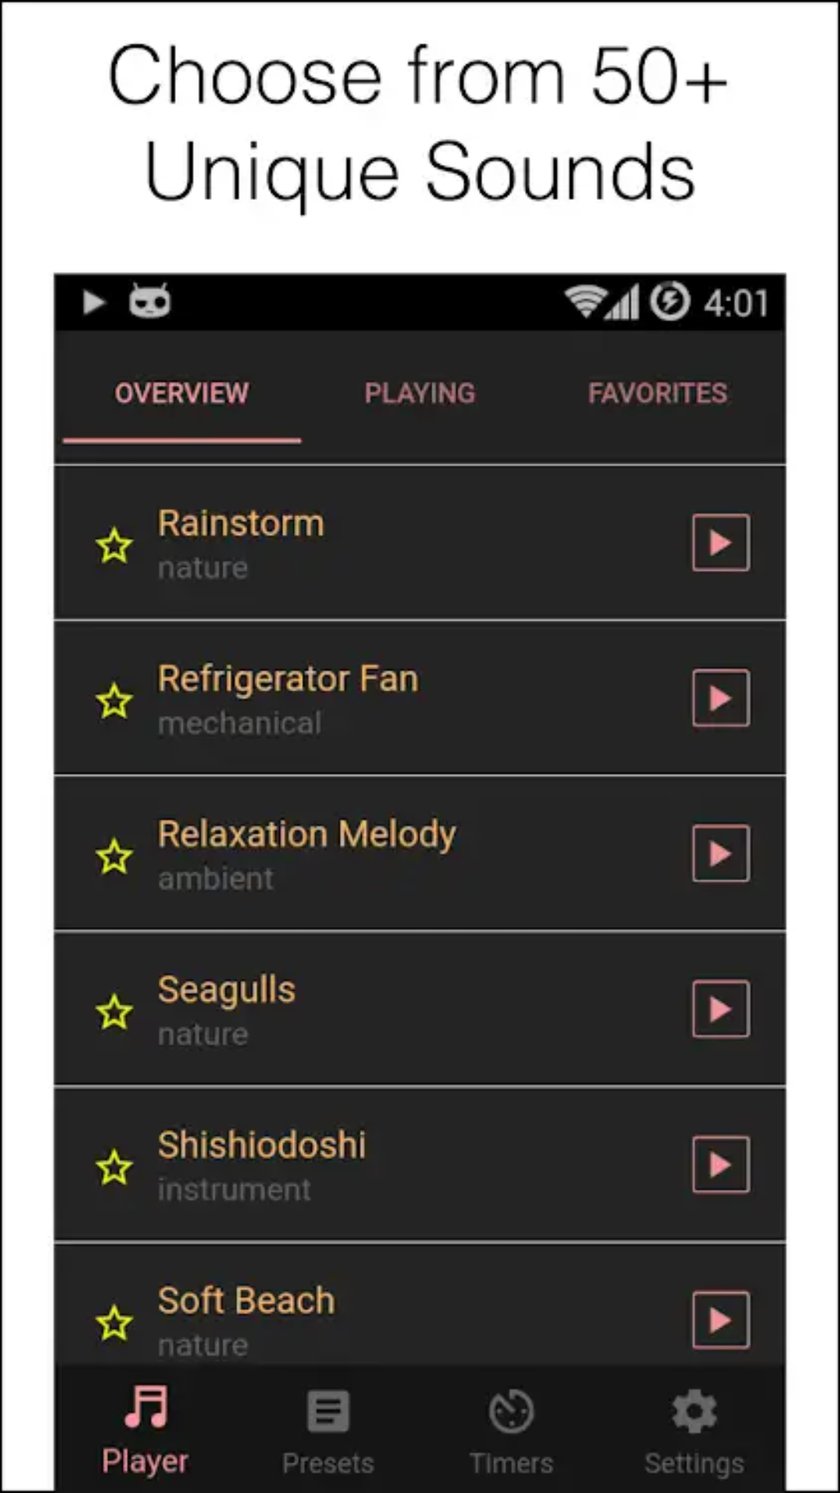Add Shishiodoshi to favorites via star
840x1493 pixels.
click(114, 1168)
